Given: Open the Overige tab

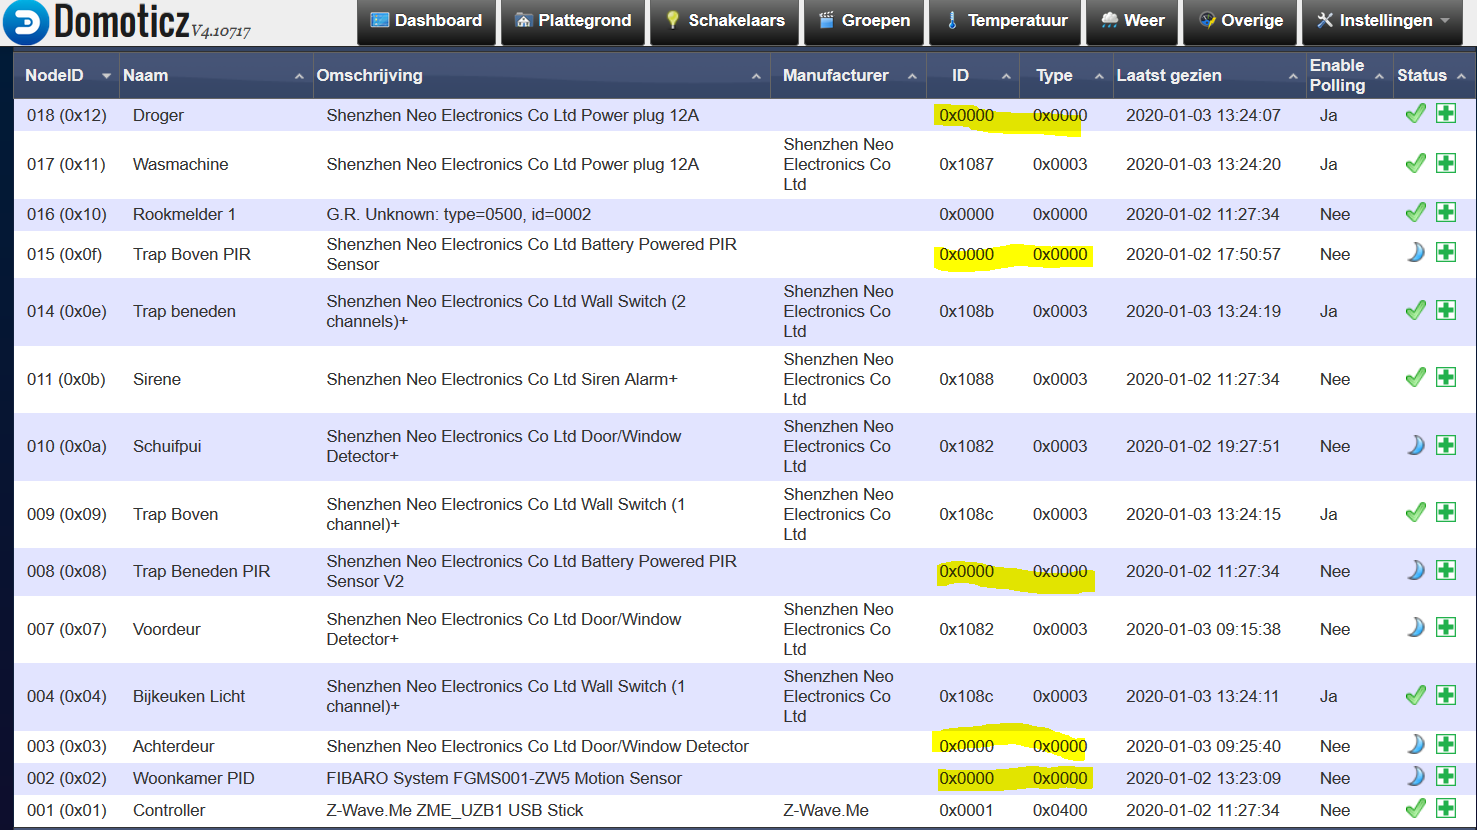Looking at the screenshot, I should pos(1240,21).
